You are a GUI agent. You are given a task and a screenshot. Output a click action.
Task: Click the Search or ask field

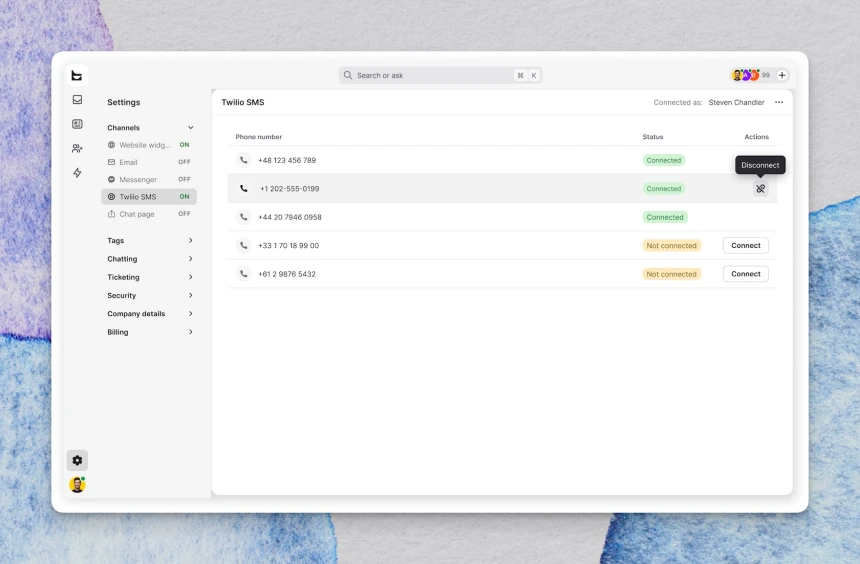pyautogui.click(x=440, y=75)
